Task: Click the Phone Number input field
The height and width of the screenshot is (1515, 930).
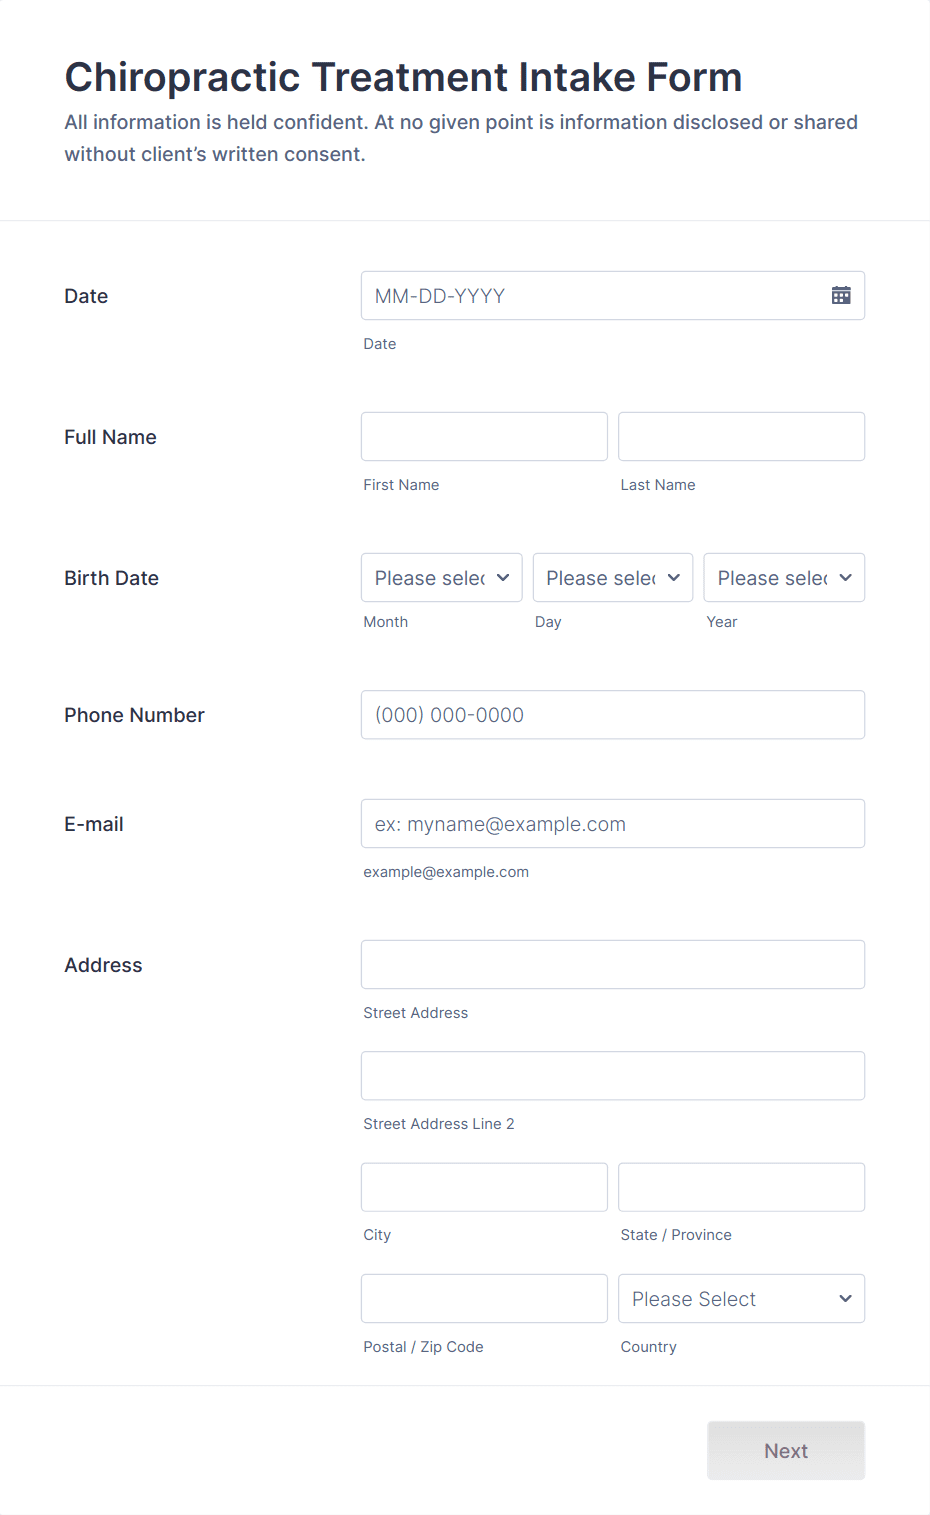Action: tap(612, 714)
